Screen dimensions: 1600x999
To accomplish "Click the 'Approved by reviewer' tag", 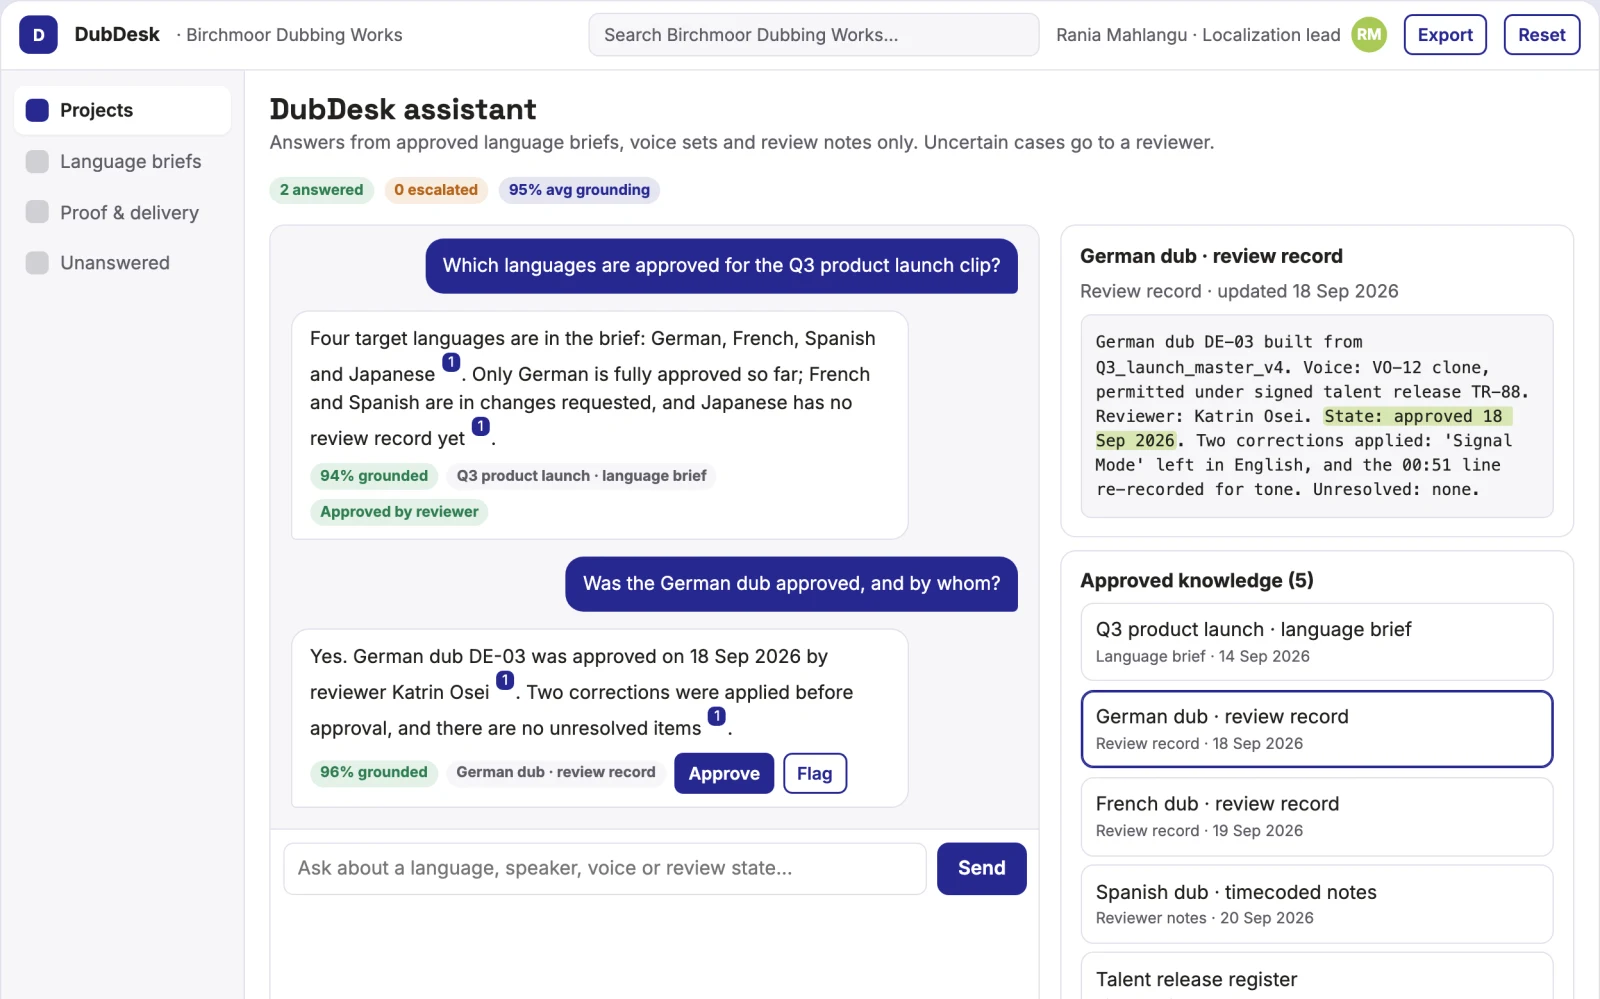I will 399,512.
